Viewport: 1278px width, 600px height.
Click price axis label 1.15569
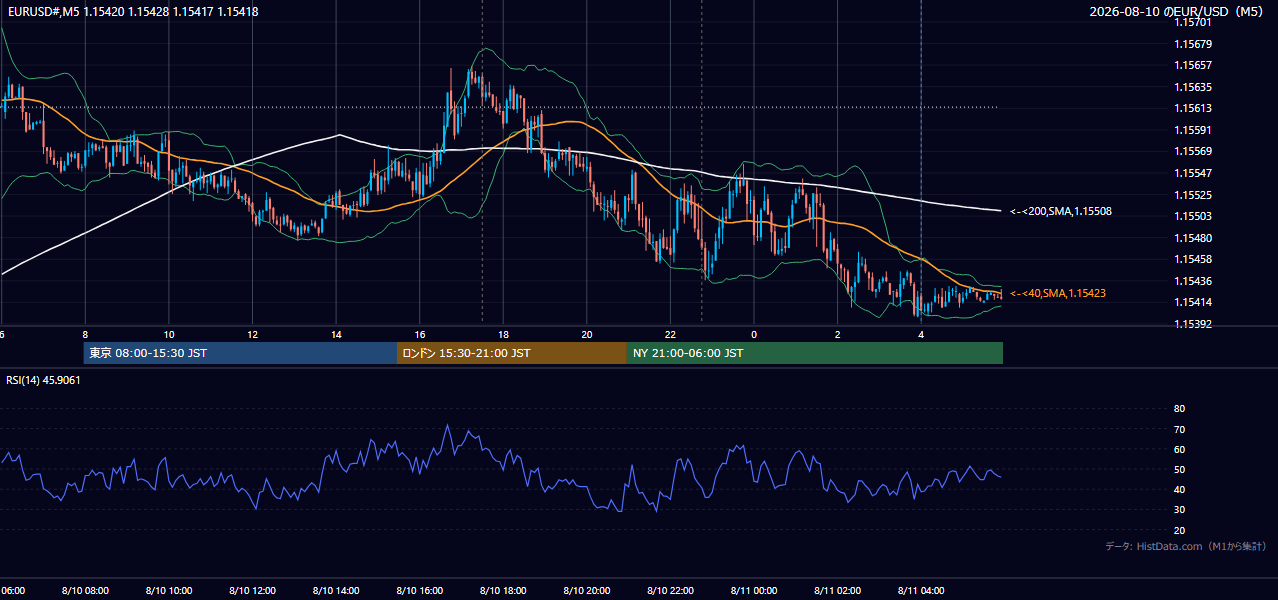point(1192,152)
